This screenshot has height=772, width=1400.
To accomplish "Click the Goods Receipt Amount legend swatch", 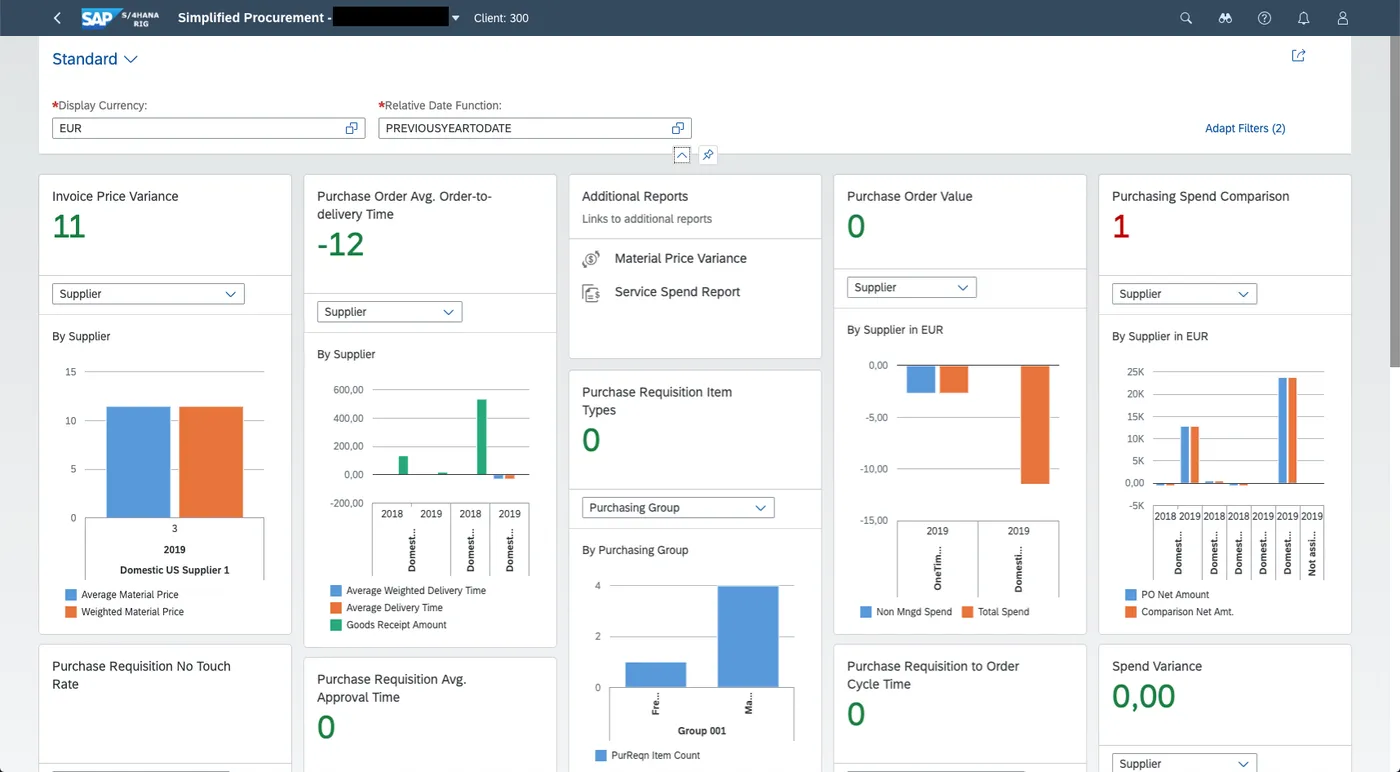I will [x=336, y=625].
